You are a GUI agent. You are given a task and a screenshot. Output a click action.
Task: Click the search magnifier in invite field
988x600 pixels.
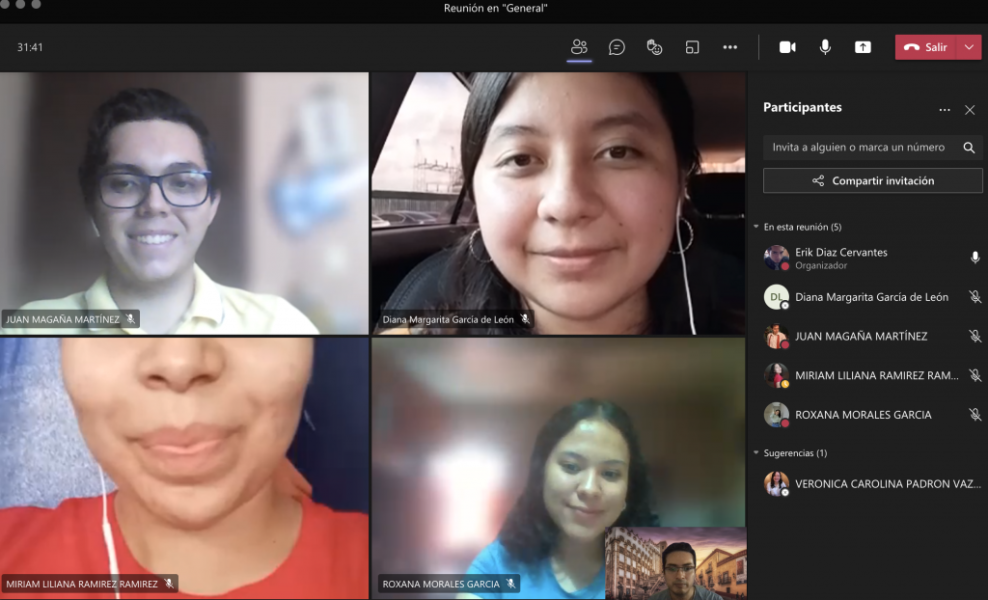tap(968, 147)
